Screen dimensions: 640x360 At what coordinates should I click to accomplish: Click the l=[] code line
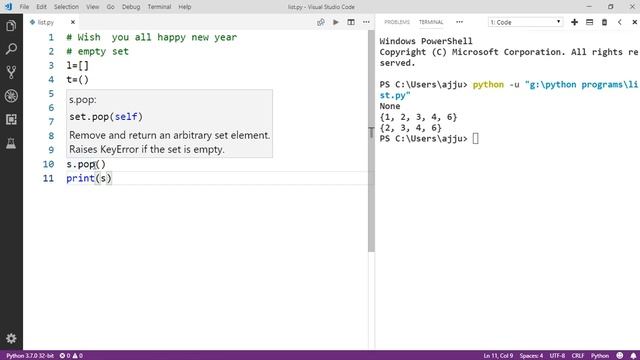pos(78,65)
